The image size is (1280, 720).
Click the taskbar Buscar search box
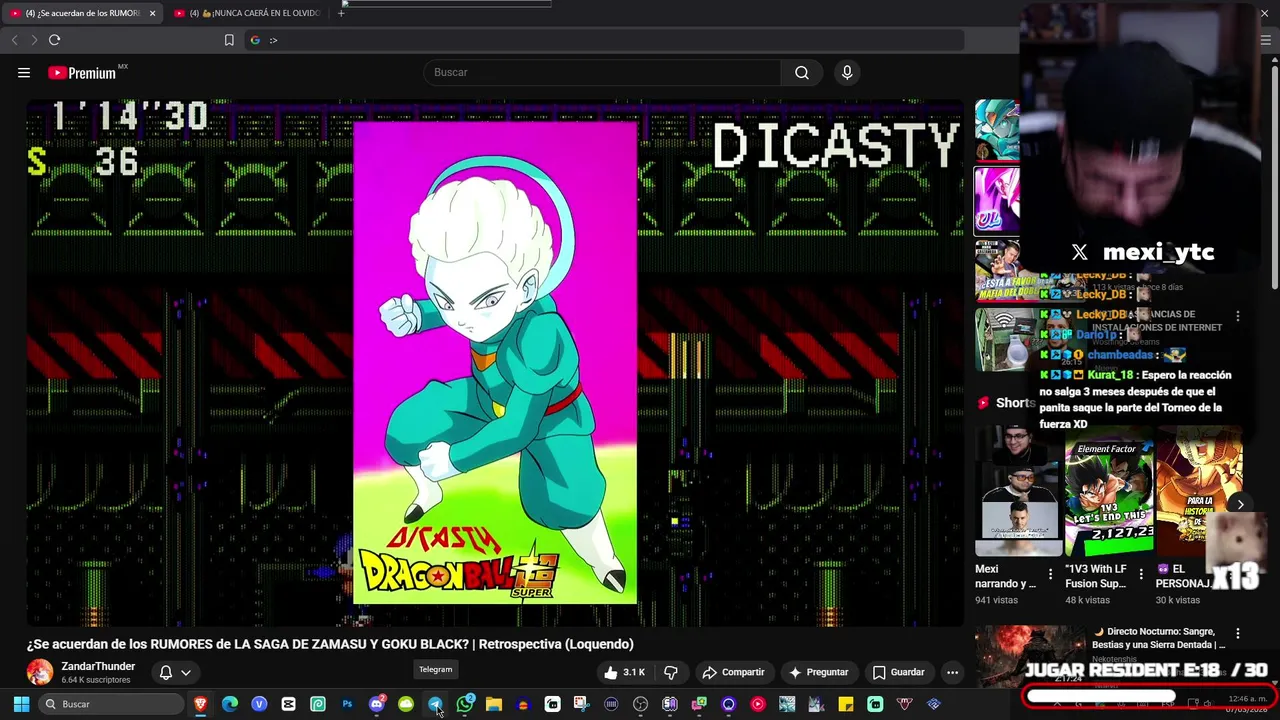112,704
